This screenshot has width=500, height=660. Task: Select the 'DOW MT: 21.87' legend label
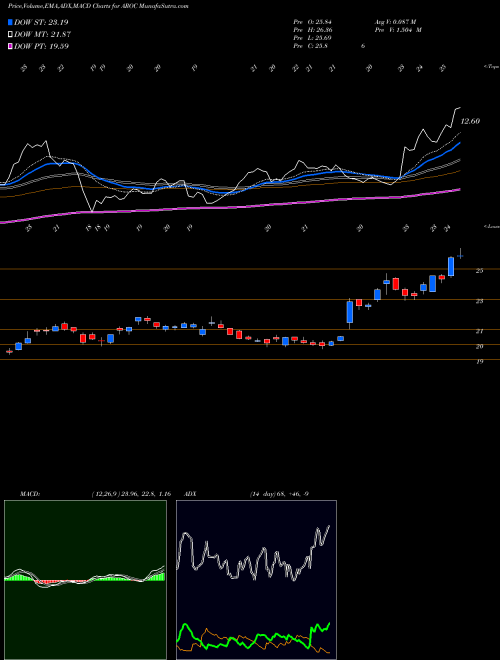tap(42, 35)
